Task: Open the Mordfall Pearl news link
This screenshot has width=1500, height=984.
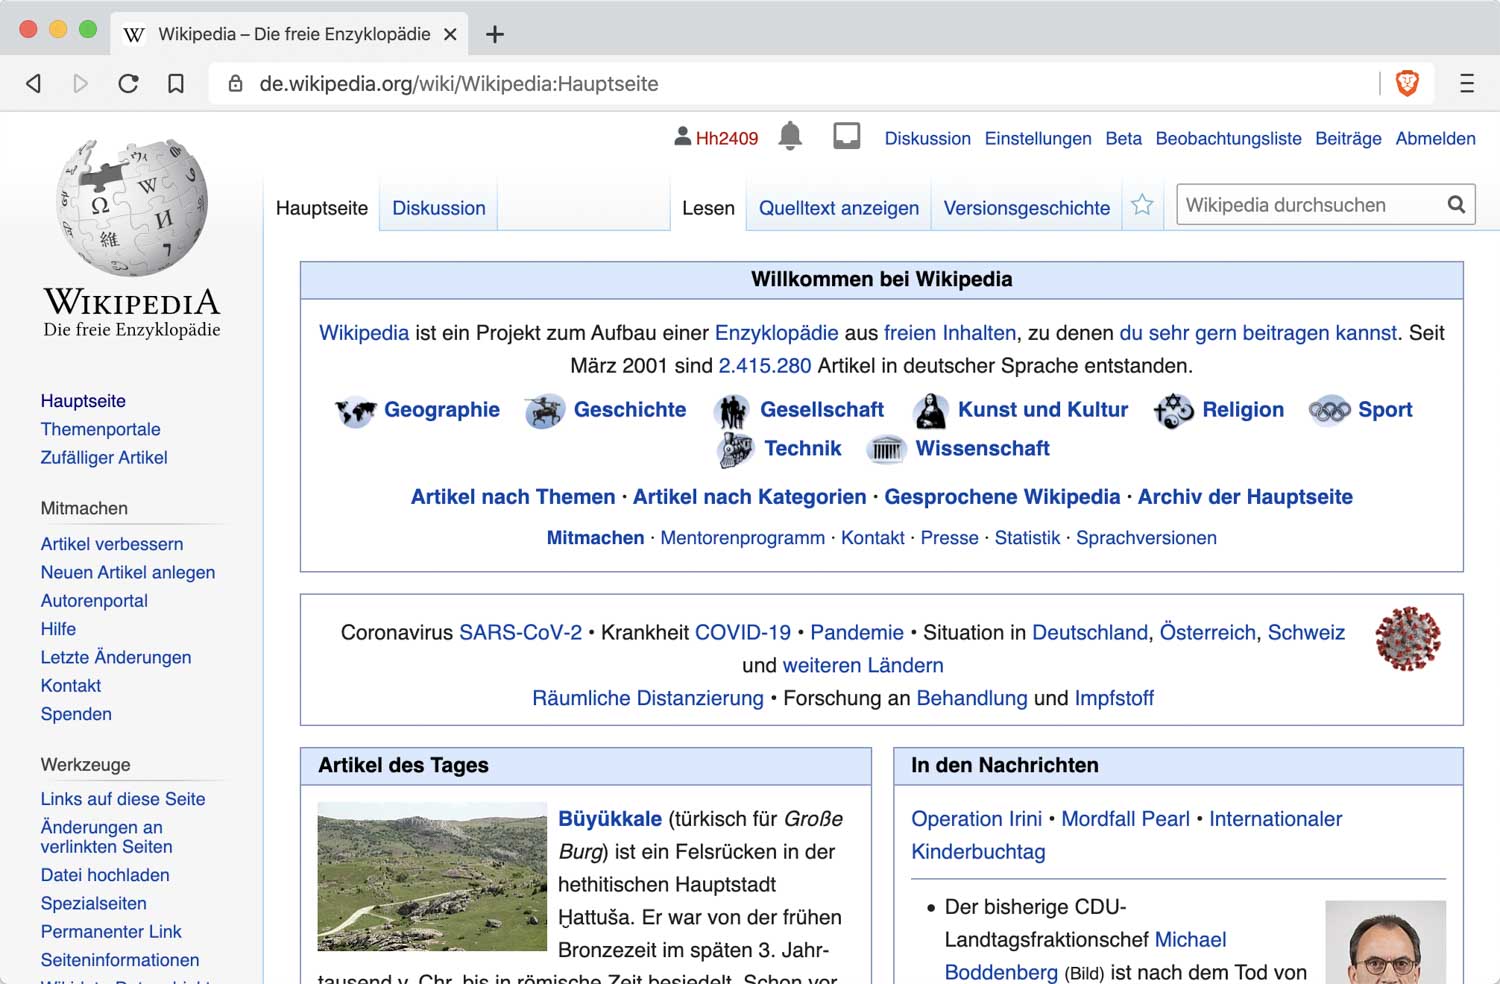Action: click(x=1126, y=819)
